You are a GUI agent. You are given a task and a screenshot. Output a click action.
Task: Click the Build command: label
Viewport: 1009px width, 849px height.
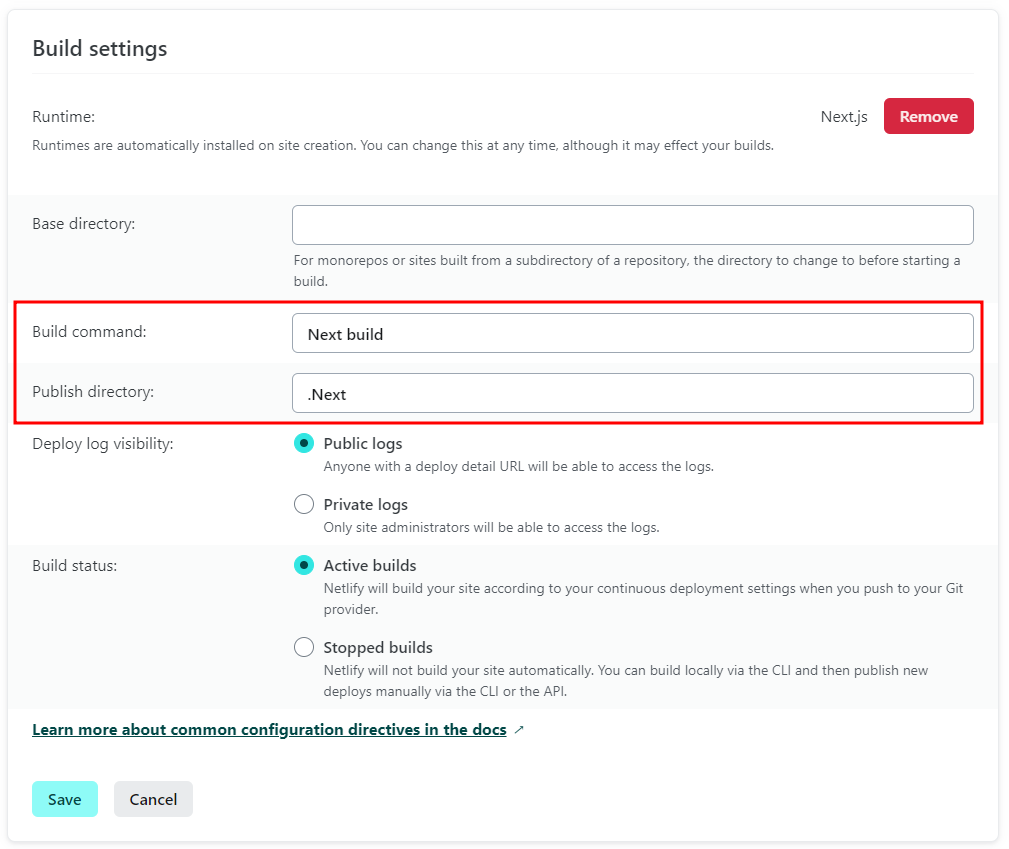click(x=89, y=331)
